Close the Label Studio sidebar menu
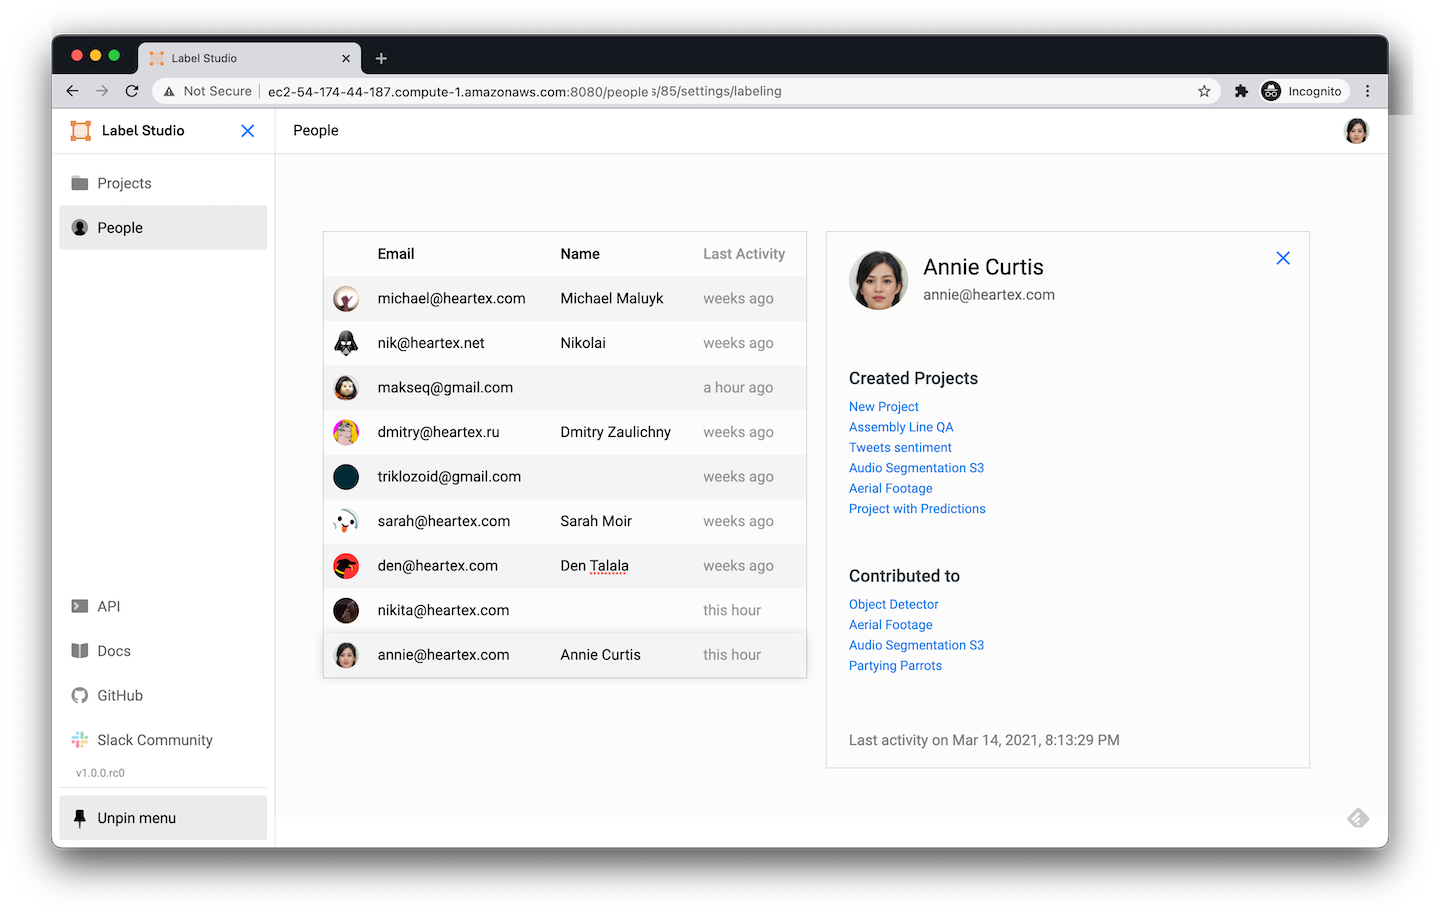The height and width of the screenshot is (916, 1440). [248, 131]
